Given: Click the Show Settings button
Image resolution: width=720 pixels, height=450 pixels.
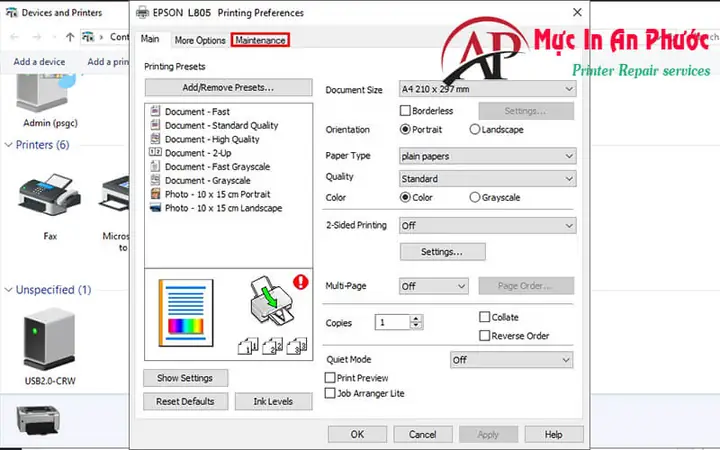Looking at the screenshot, I should click(x=185, y=378).
